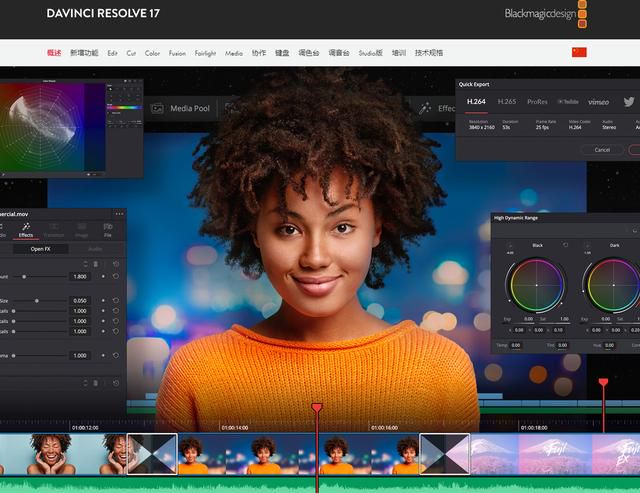Screen dimensions: 640x493
Task: Go to the Fusion page link
Action: pyautogui.click(x=177, y=53)
